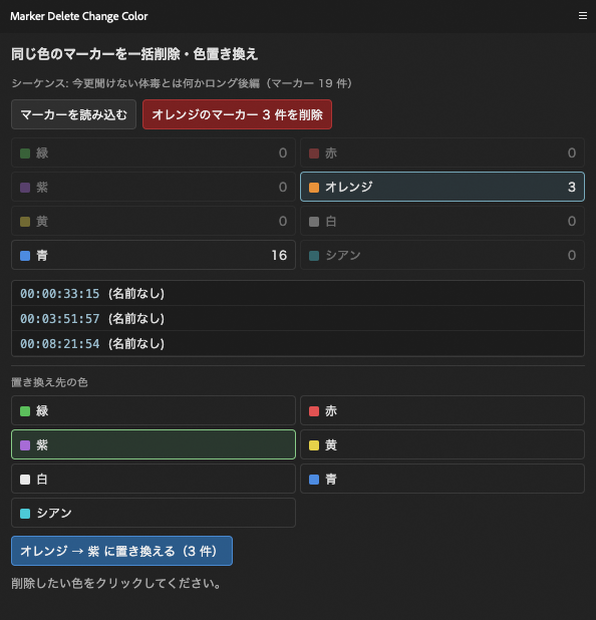This screenshot has width=596, height=620.
Task: Select the 赤 source color row
Action: (442, 153)
